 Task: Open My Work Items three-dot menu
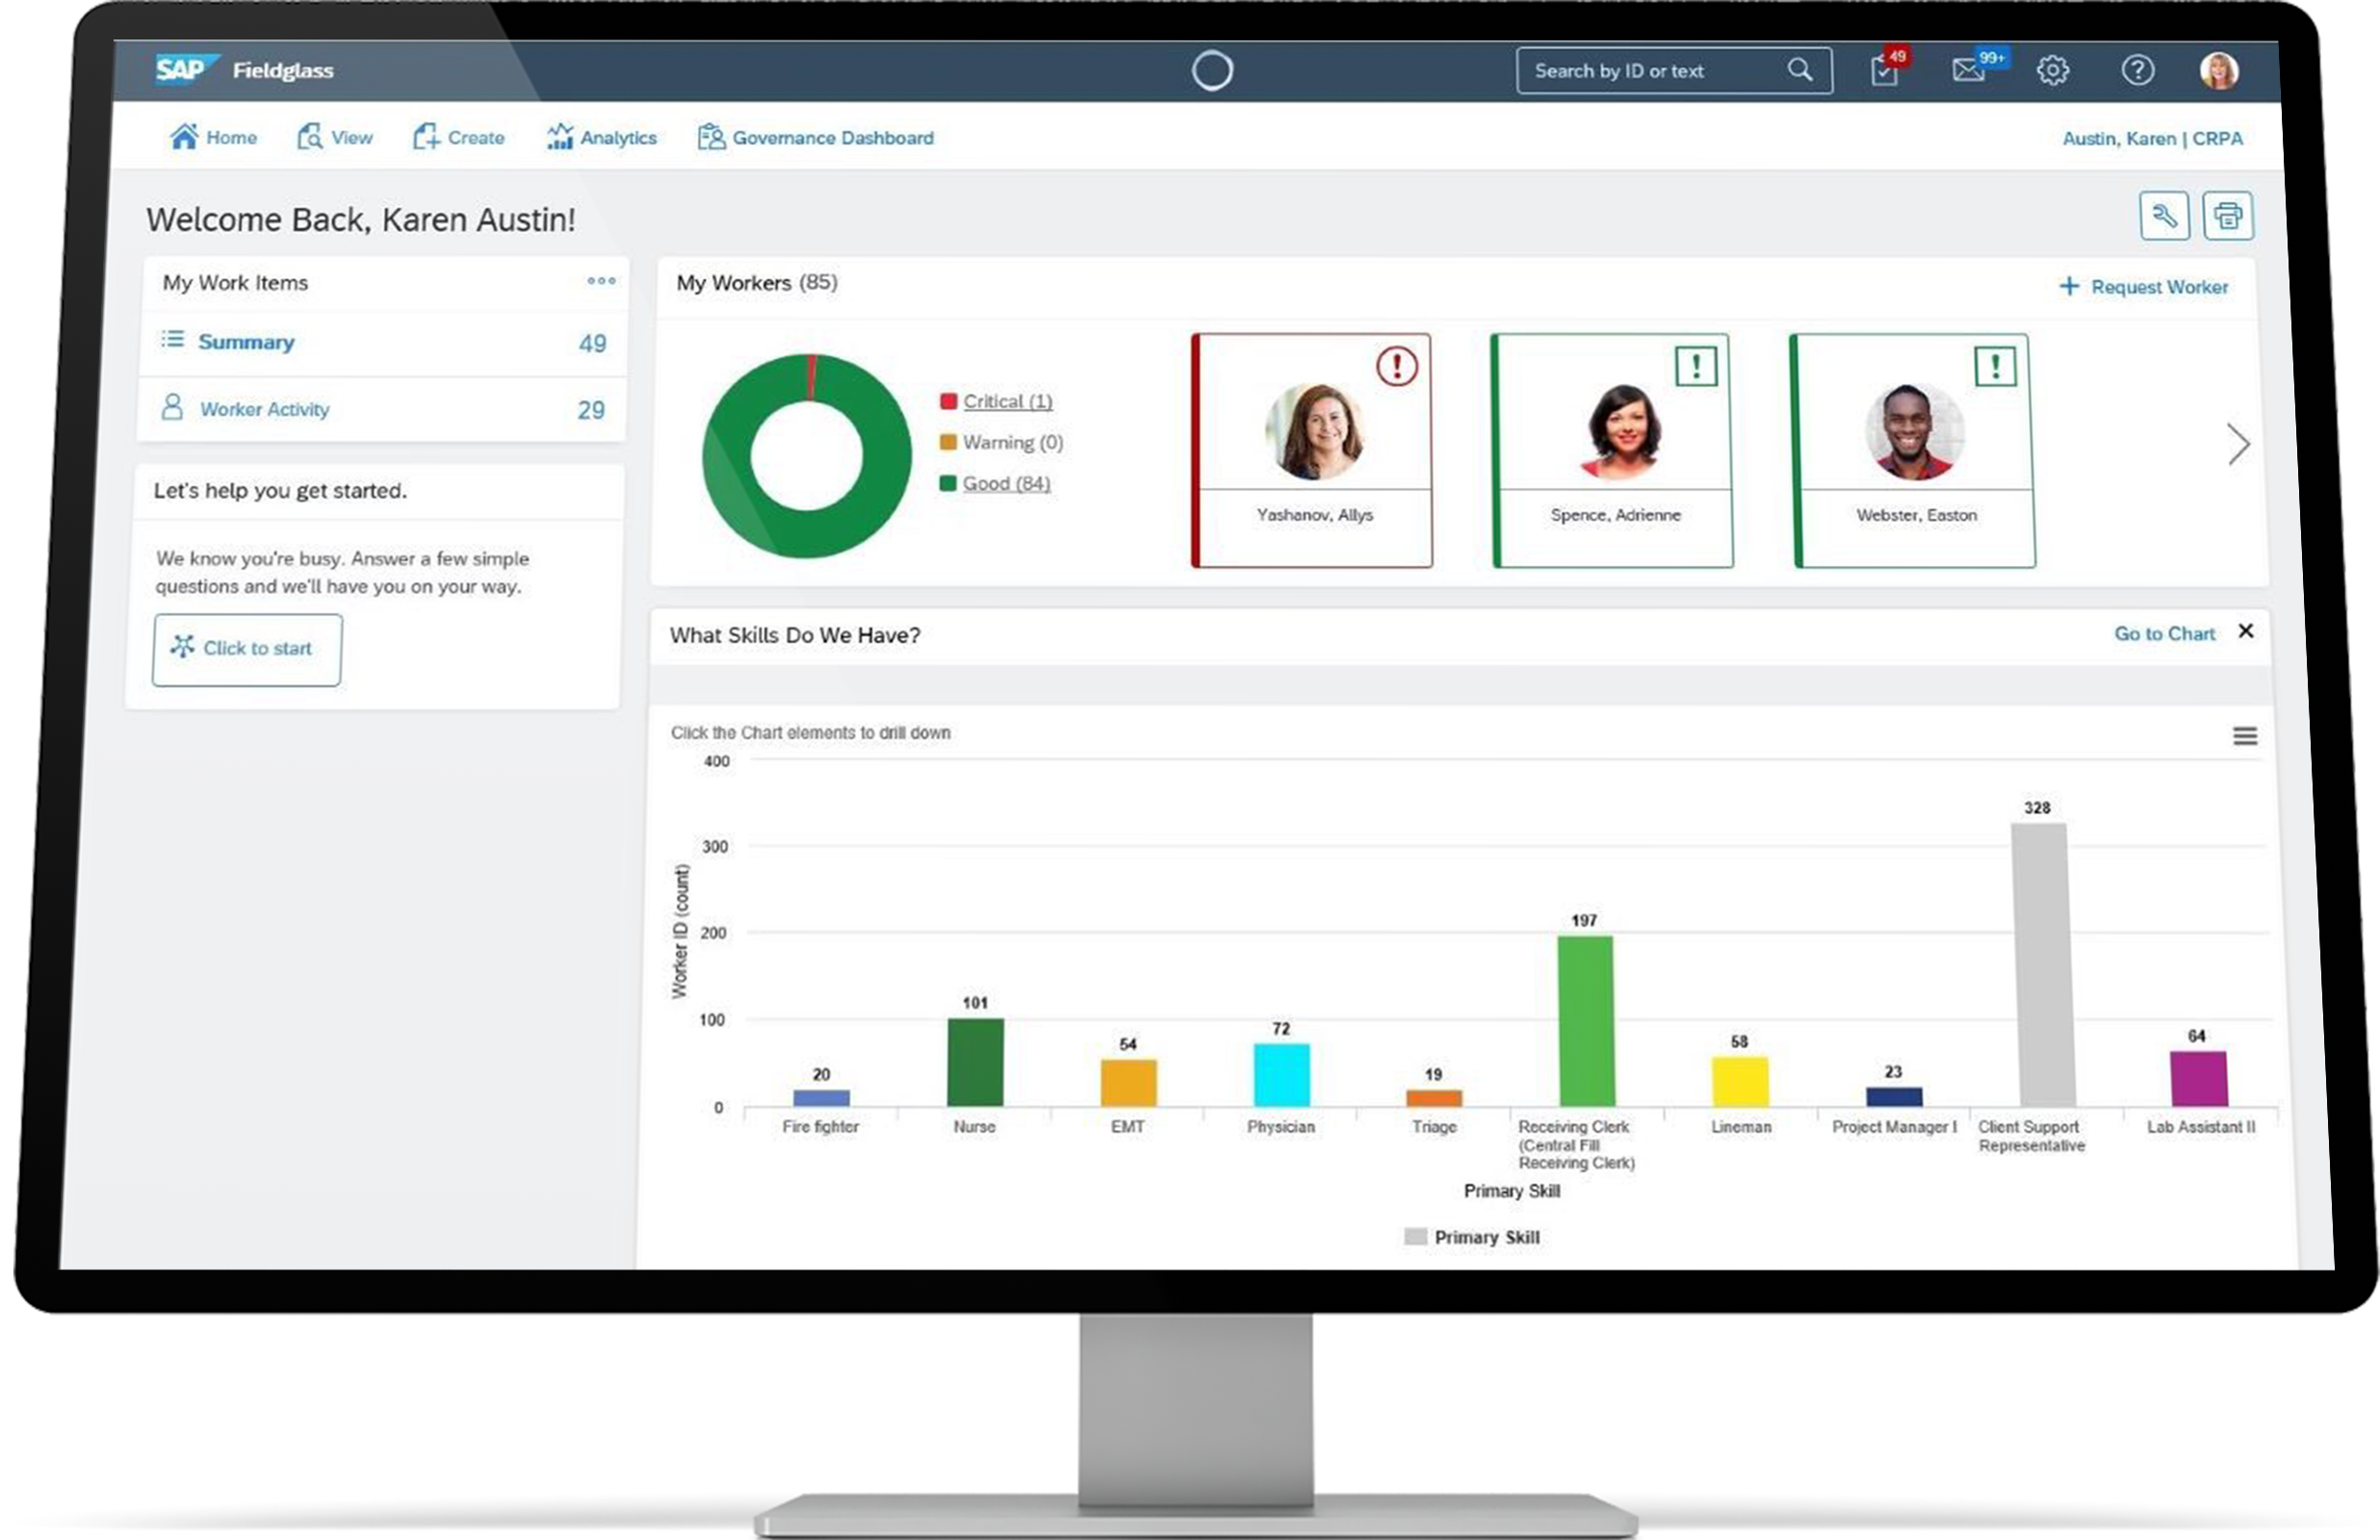tap(601, 281)
